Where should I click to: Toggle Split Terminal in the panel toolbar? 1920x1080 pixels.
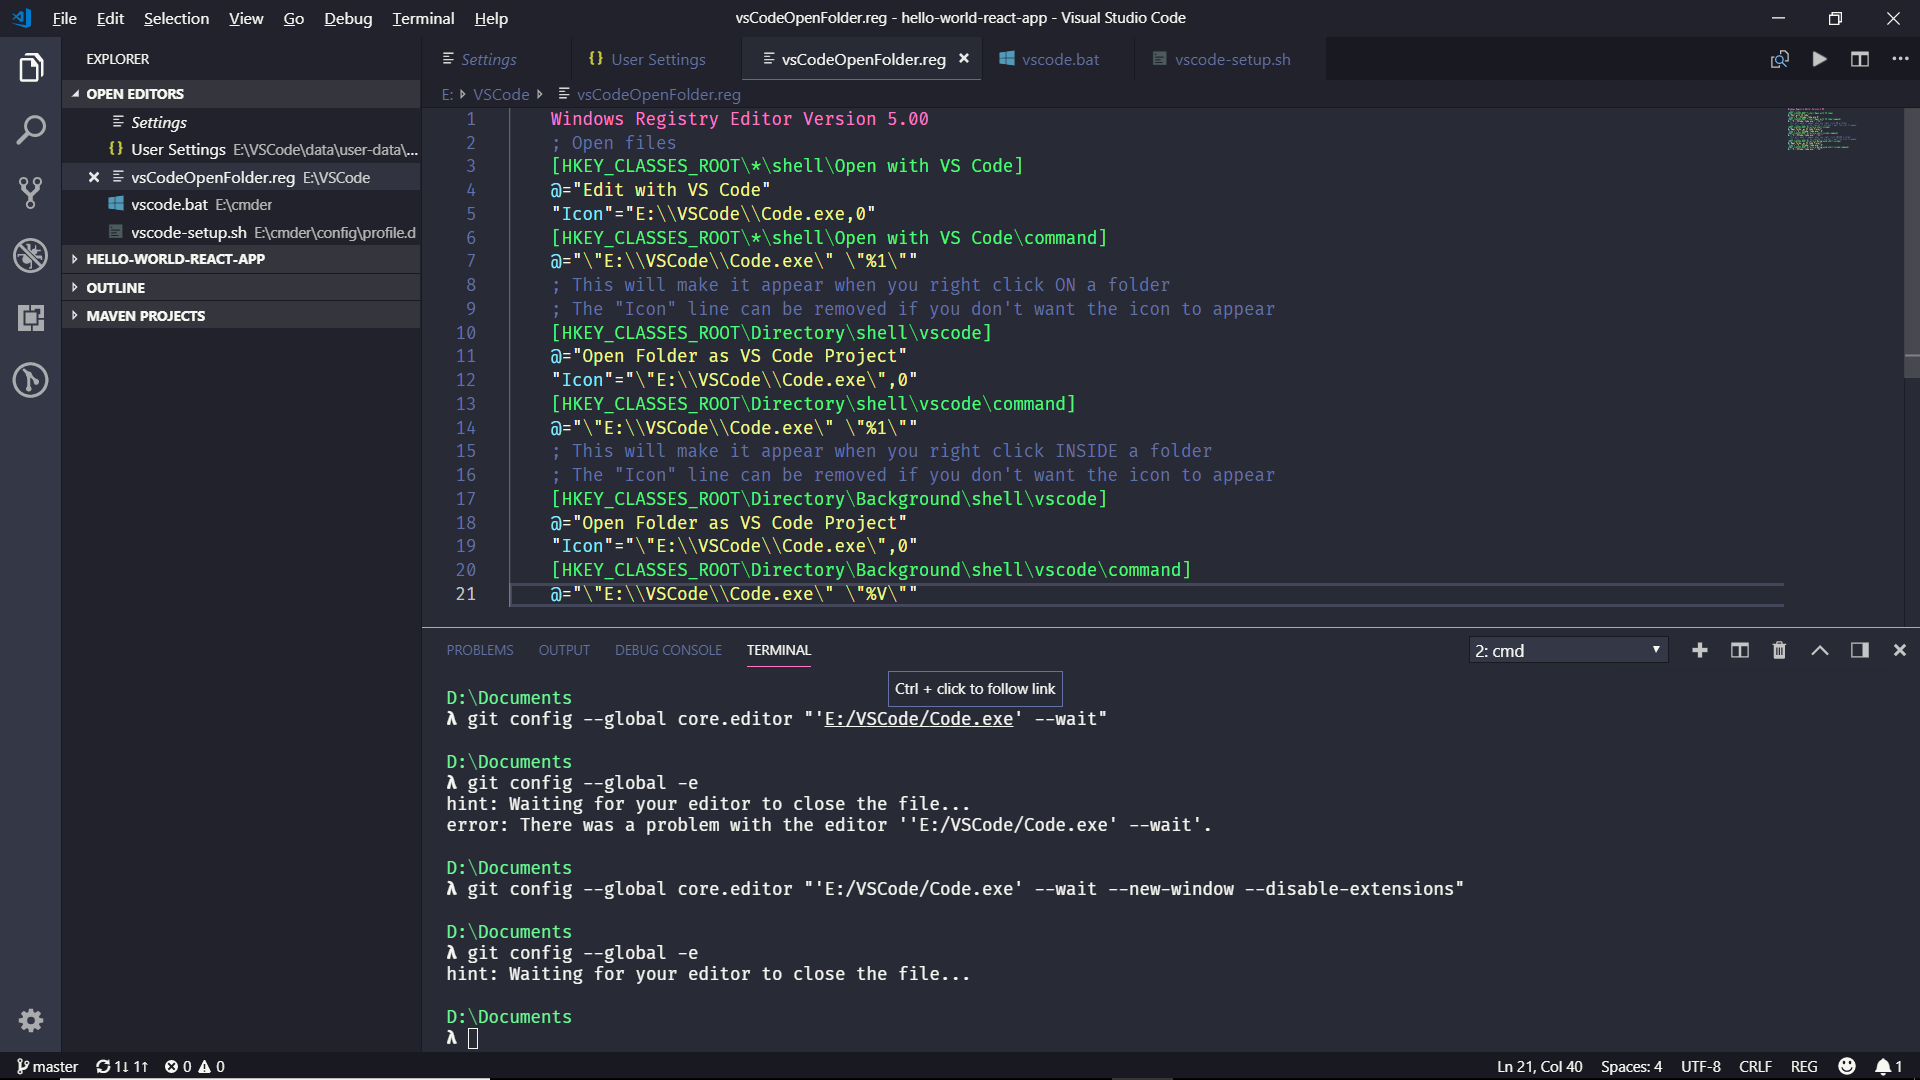tap(1739, 650)
